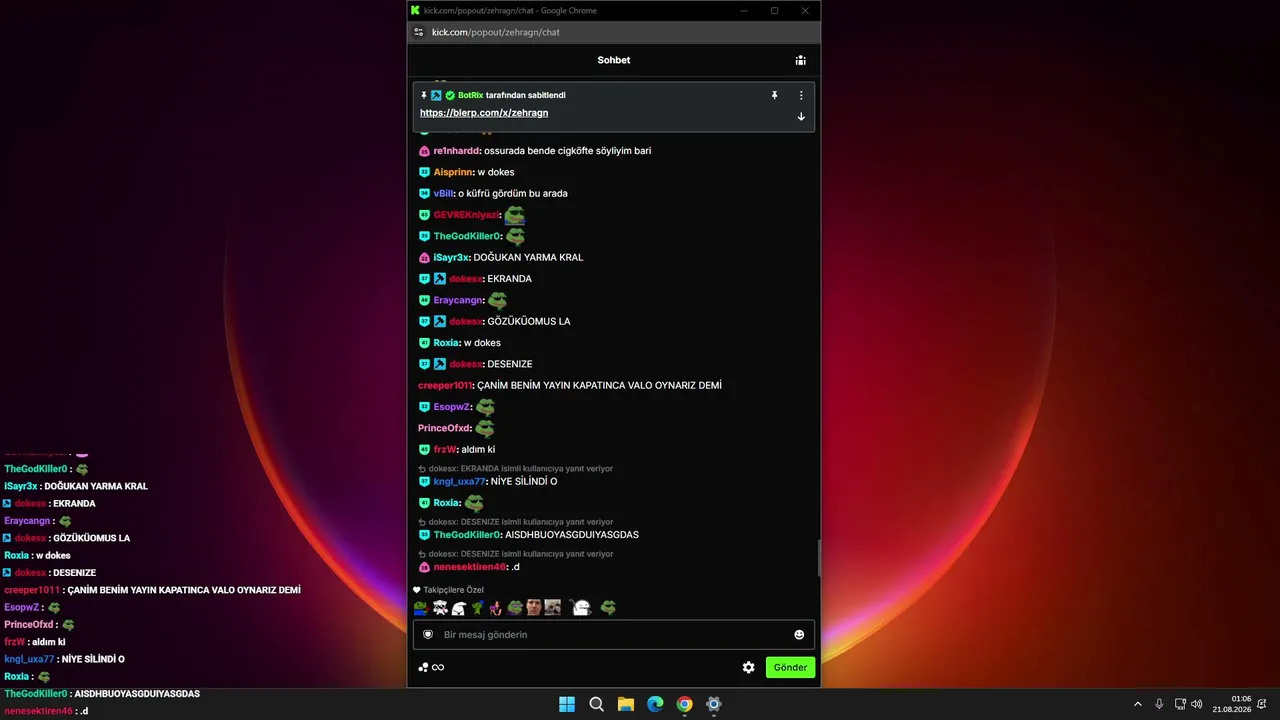Launch Microsoft Edge from the taskbar
1280x720 pixels.
click(x=655, y=704)
